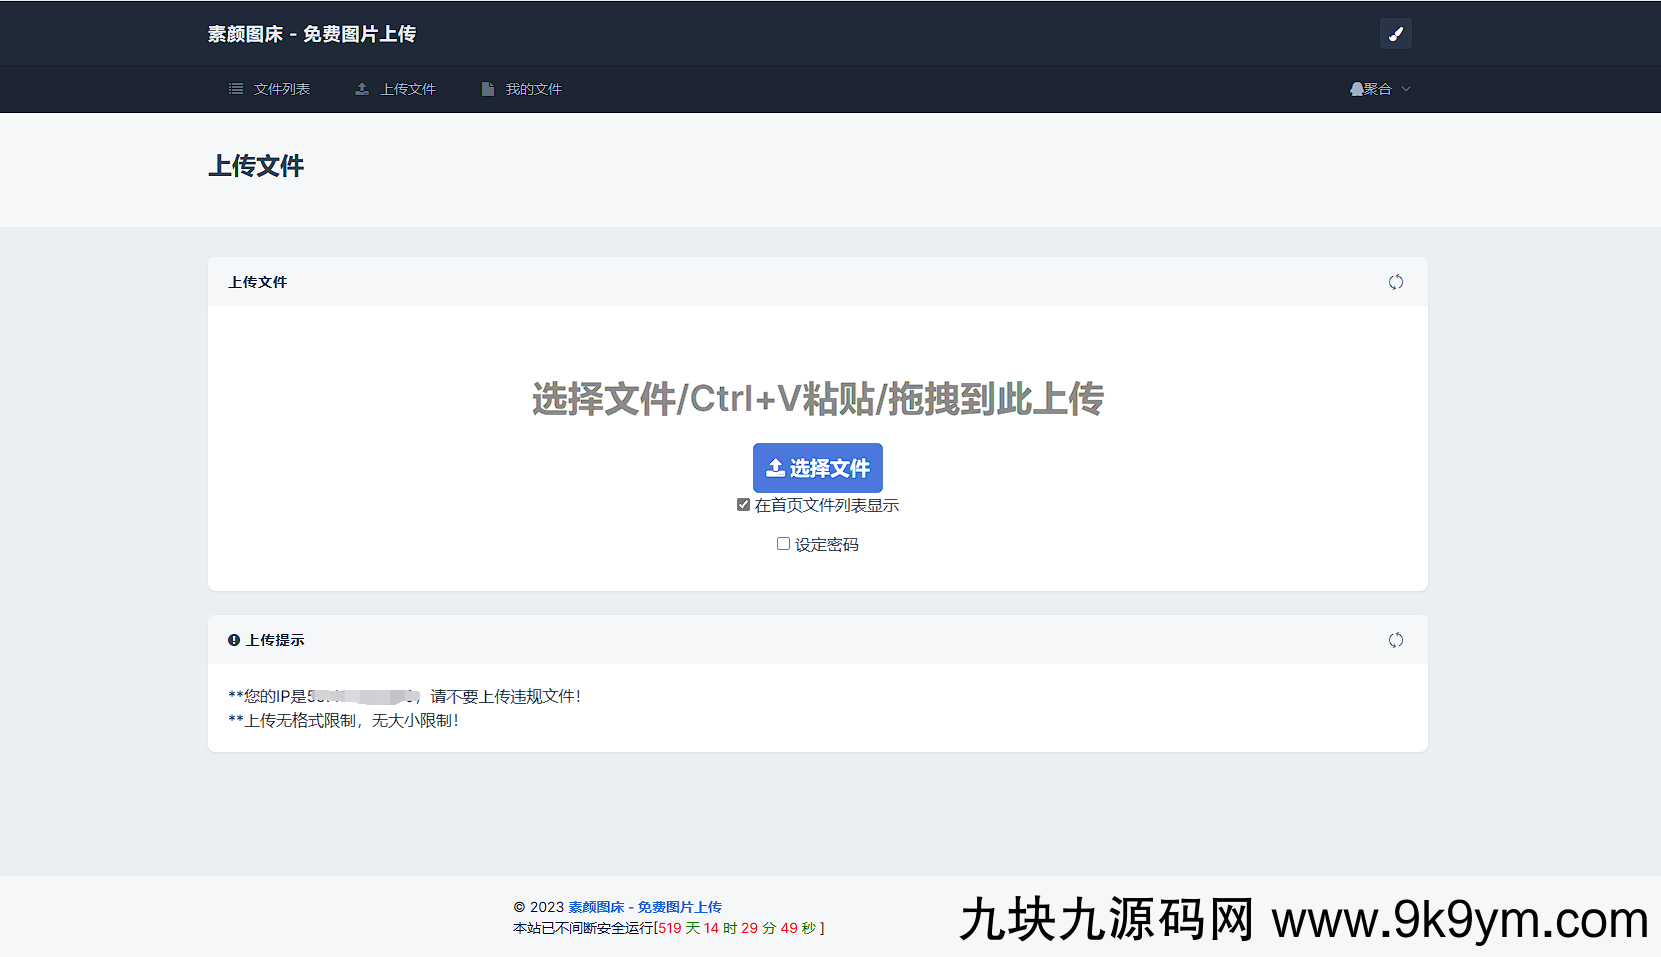Enable the 设定密码 checkbox
Viewport: 1661px width, 957px height.
coord(783,543)
